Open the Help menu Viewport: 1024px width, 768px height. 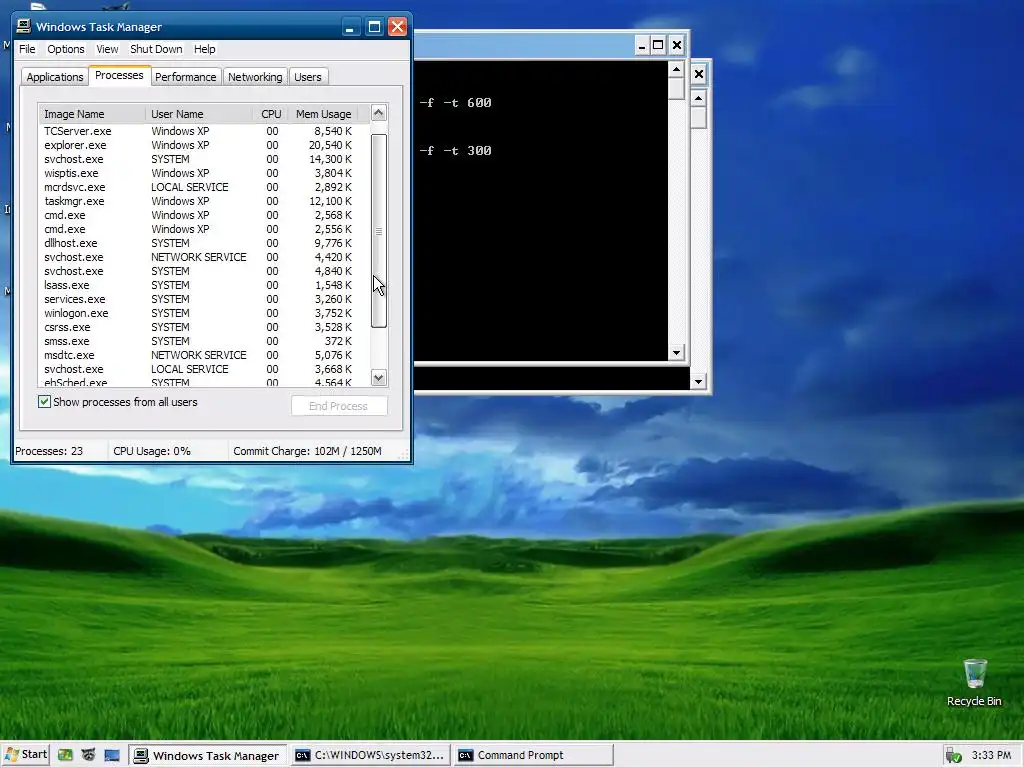(204, 49)
